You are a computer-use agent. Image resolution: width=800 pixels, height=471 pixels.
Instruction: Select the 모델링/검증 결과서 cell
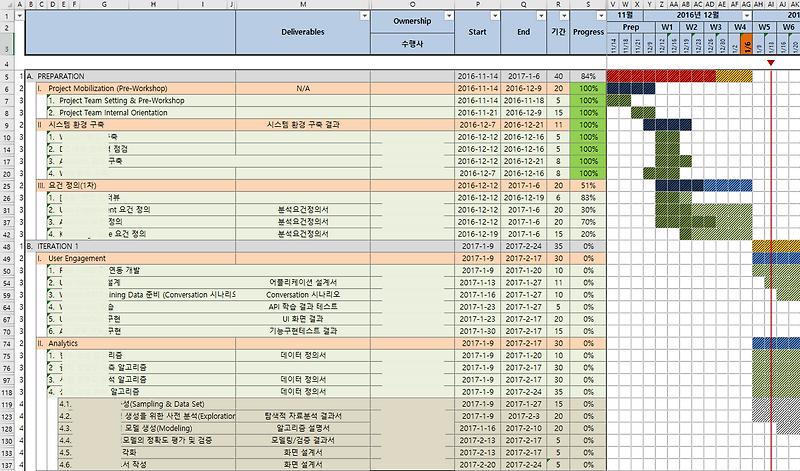coord(303,440)
